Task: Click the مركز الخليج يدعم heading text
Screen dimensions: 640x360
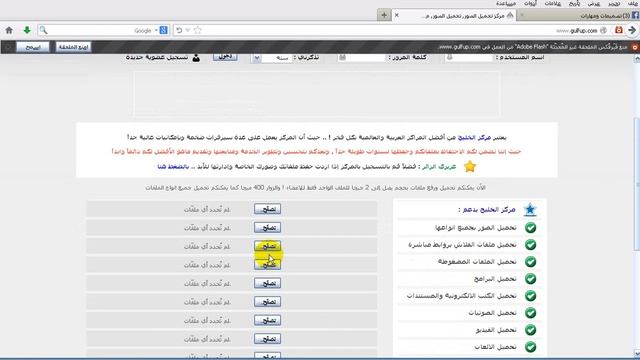Action: (487, 209)
